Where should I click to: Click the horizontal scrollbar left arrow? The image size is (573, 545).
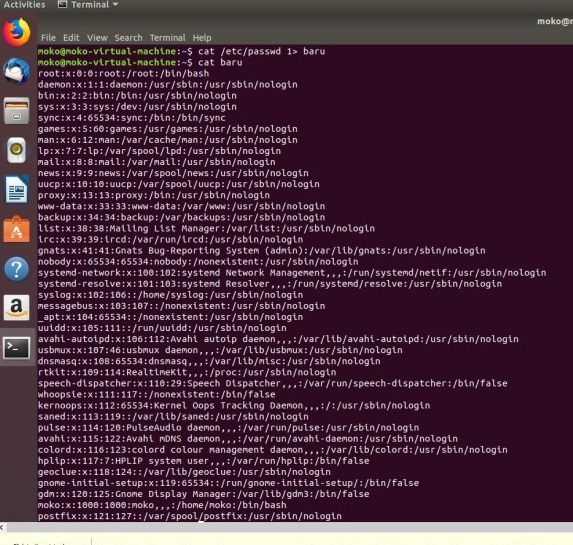point(2,527)
